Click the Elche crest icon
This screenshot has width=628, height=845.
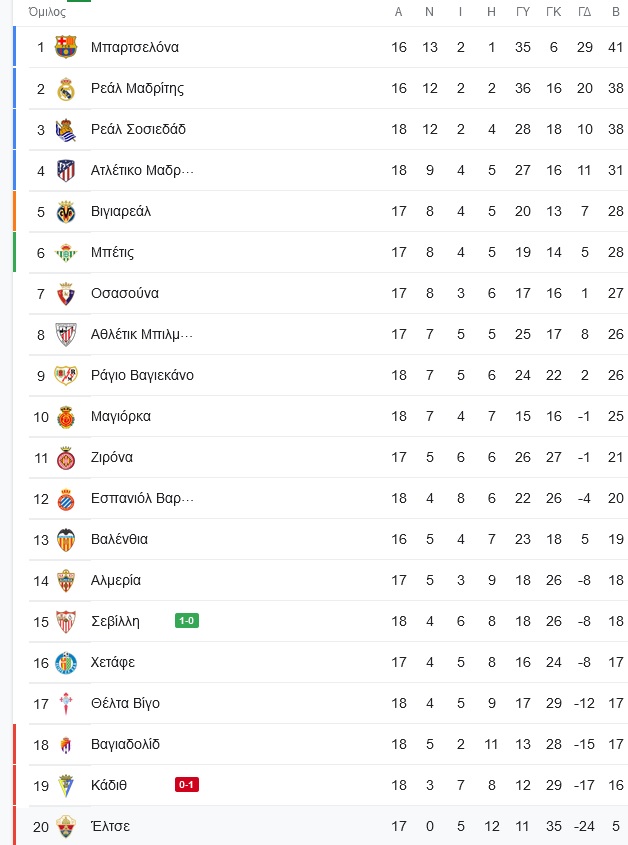(66, 826)
